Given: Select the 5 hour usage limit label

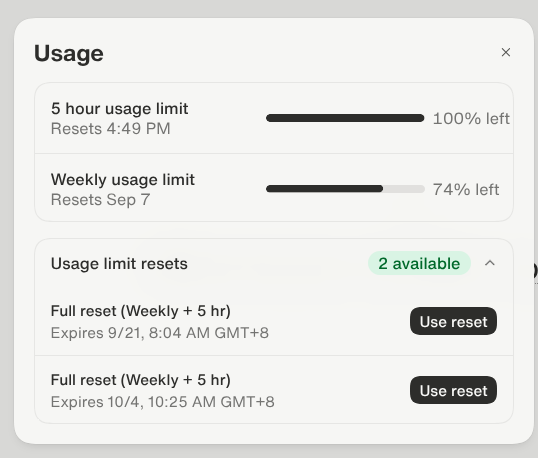Looking at the screenshot, I should tap(119, 109).
